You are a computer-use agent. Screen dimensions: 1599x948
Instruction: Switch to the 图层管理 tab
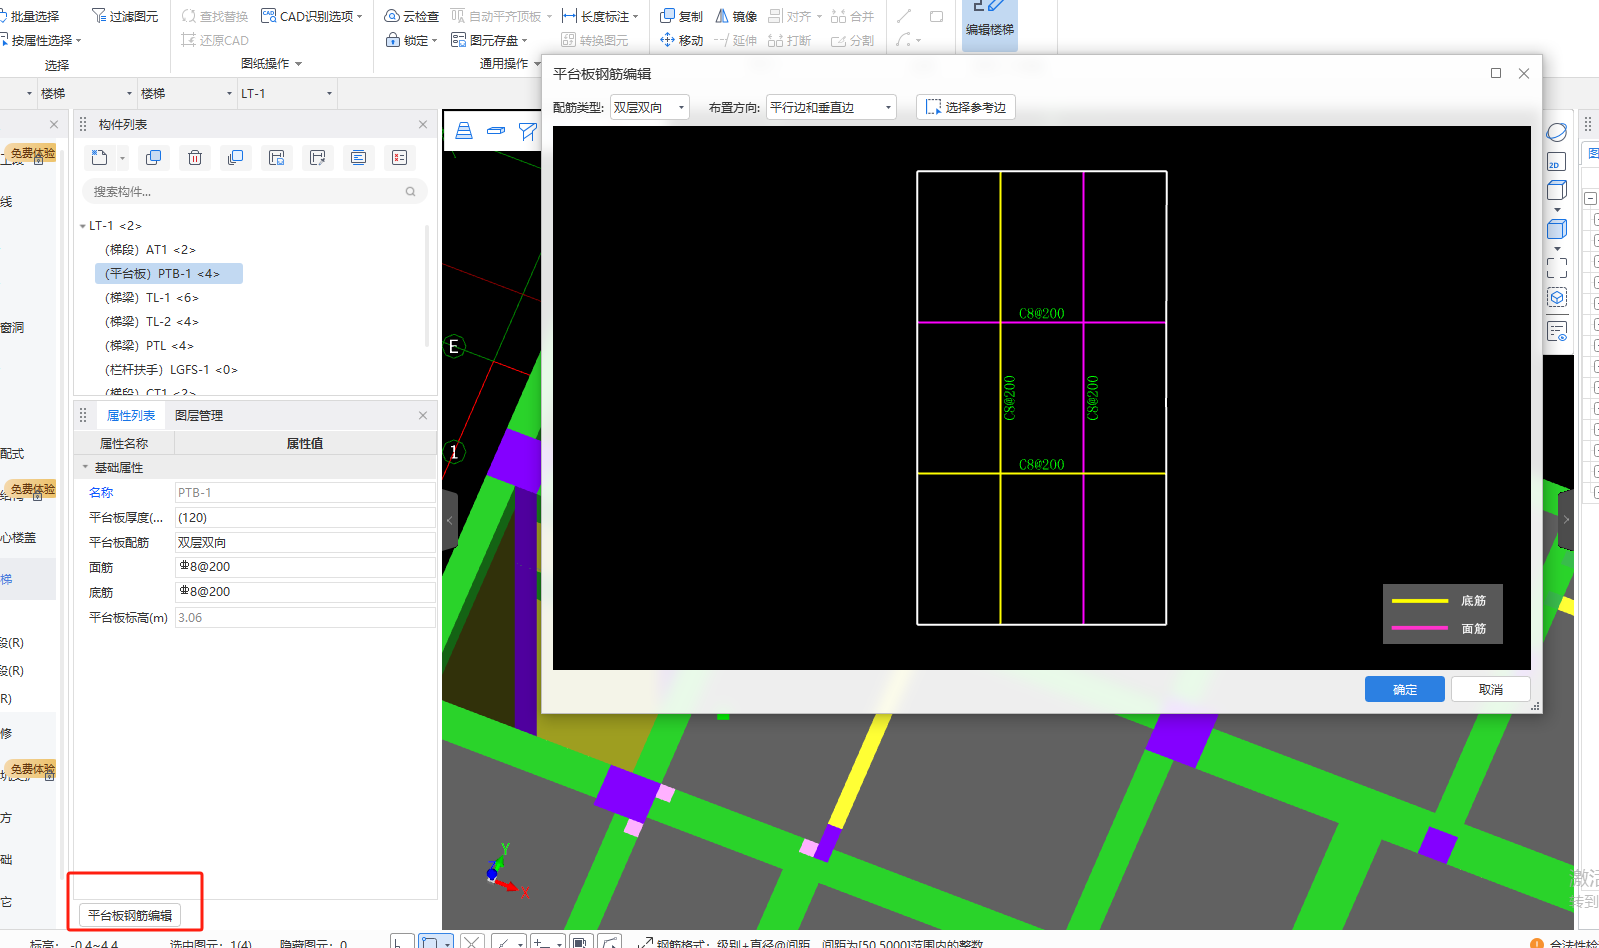pos(199,415)
